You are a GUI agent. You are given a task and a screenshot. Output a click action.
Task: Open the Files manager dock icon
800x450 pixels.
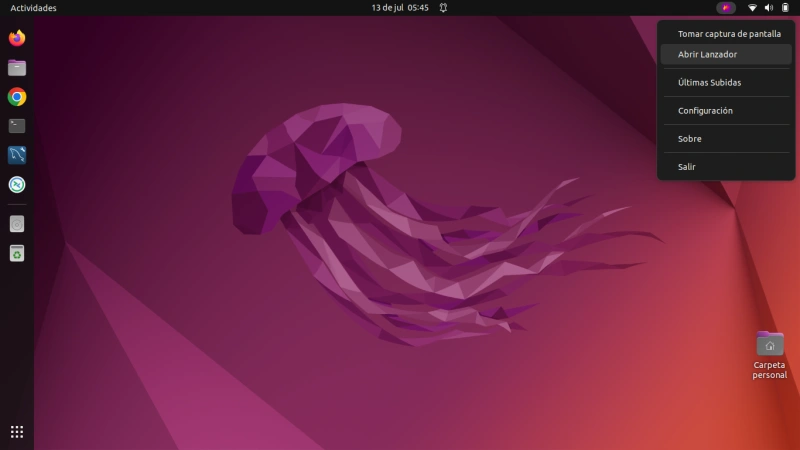coord(17,67)
